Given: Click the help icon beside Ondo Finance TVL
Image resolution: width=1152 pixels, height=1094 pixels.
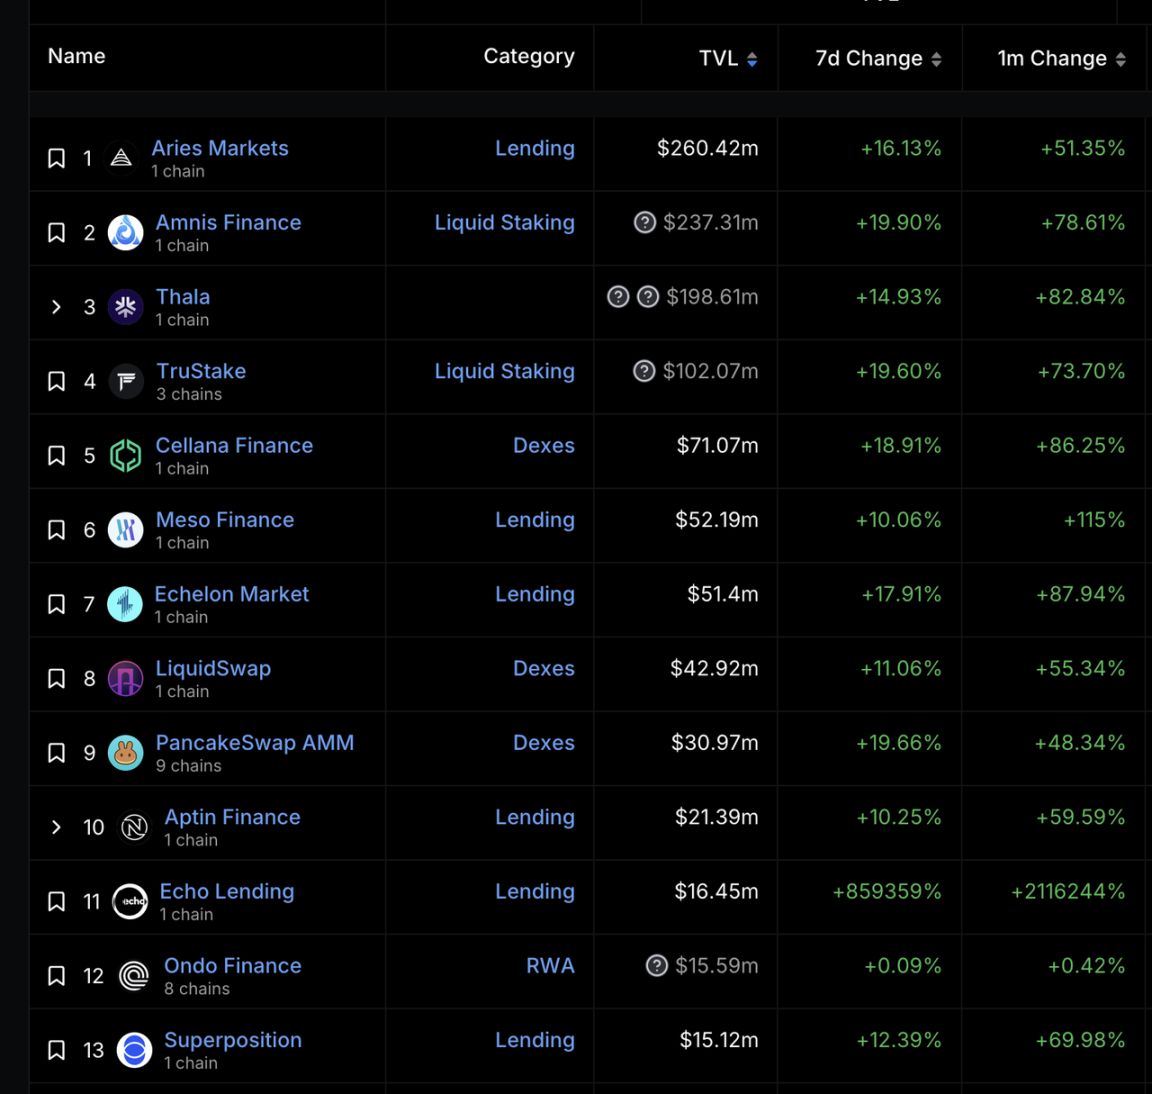Looking at the screenshot, I should coord(657,965).
